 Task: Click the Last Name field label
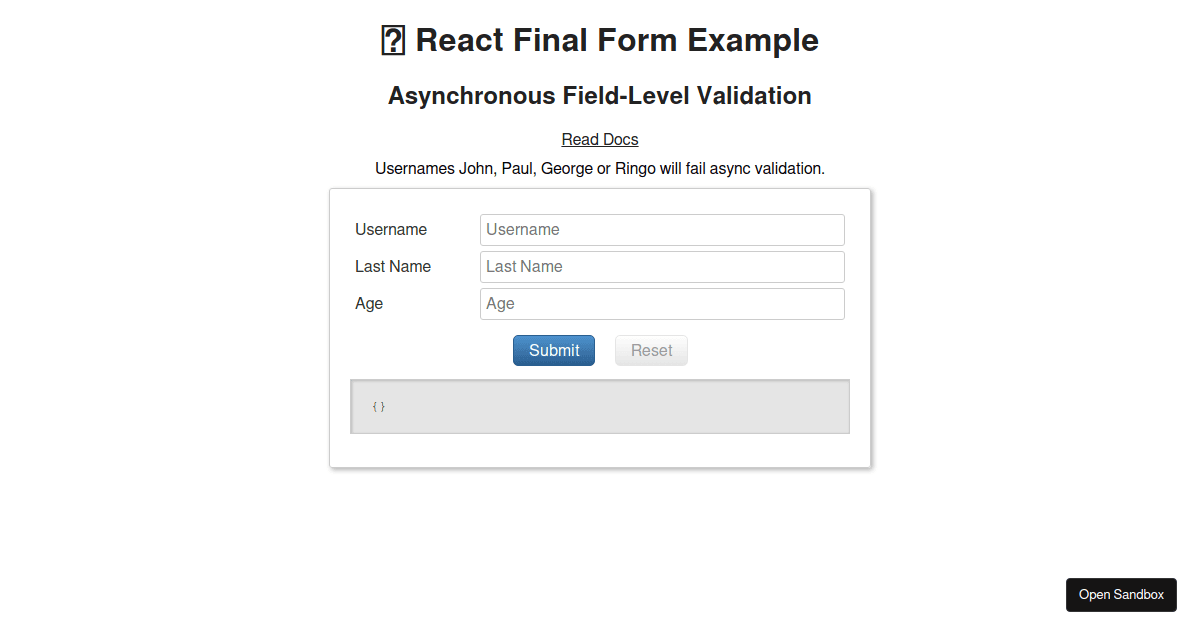pyautogui.click(x=393, y=267)
